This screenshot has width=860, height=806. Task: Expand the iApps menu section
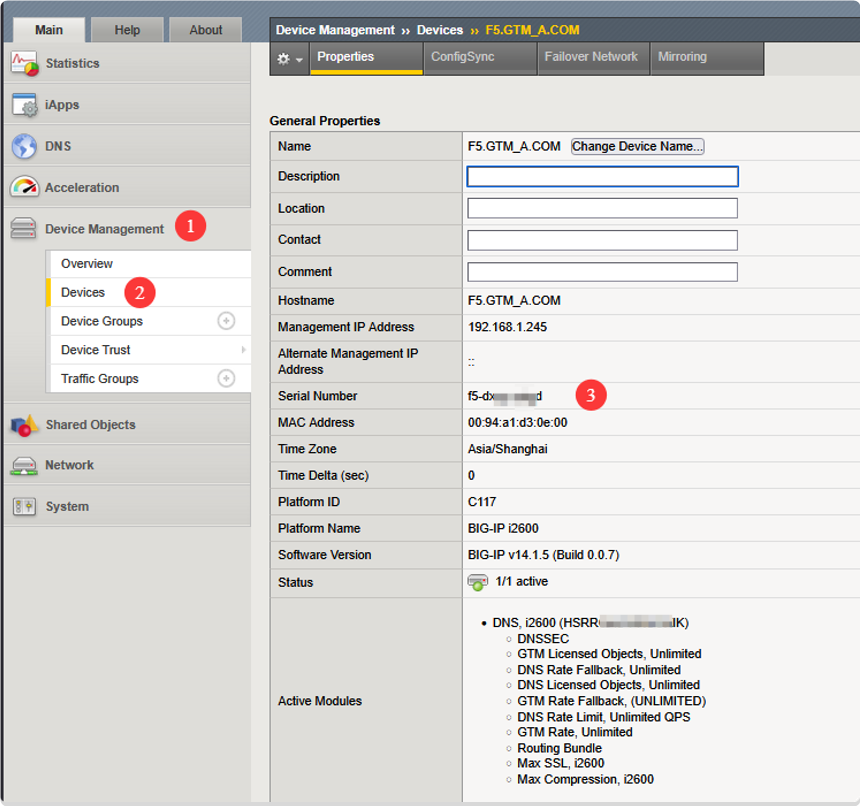tap(127, 105)
